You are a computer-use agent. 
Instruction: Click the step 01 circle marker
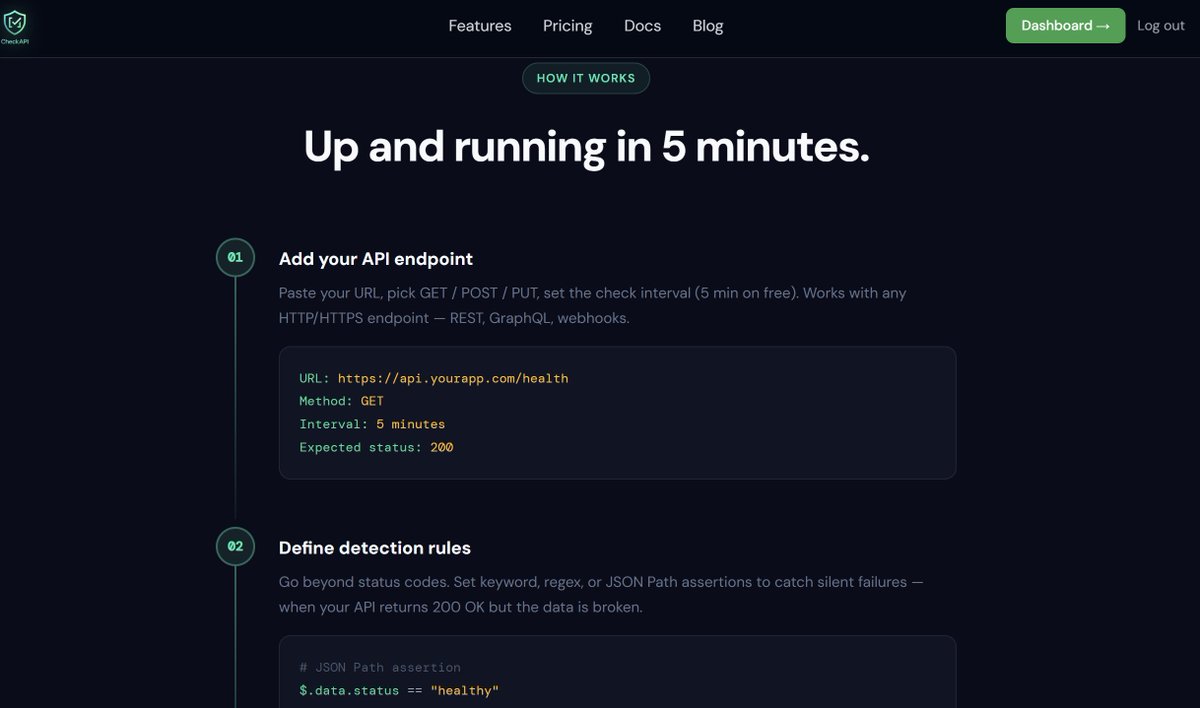pos(235,257)
